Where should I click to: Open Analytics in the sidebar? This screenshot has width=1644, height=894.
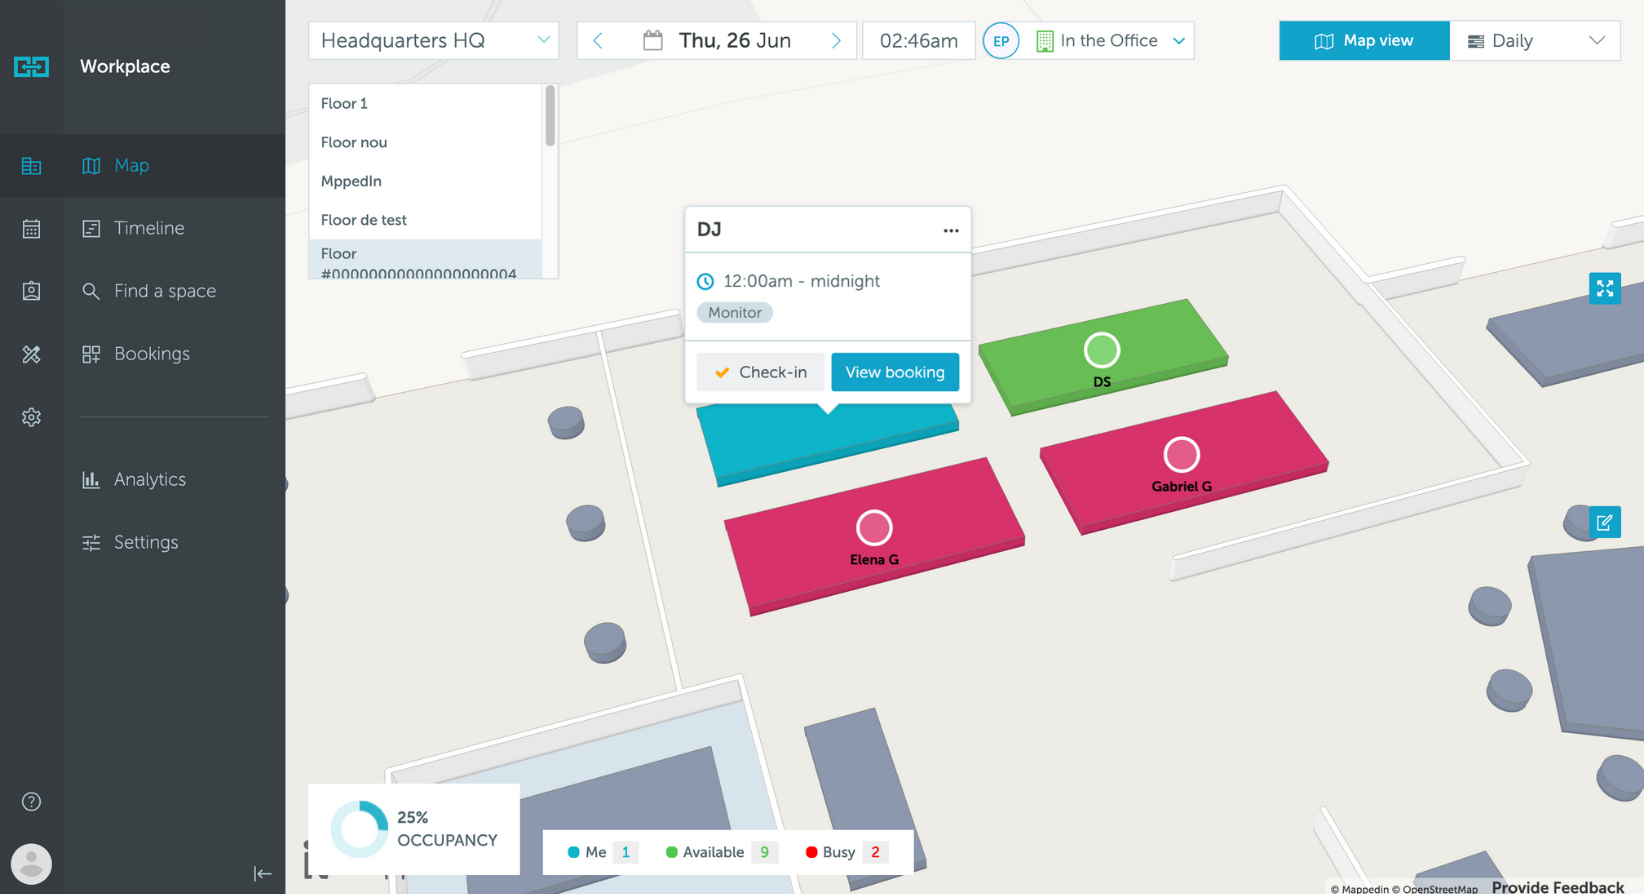tap(149, 479)
